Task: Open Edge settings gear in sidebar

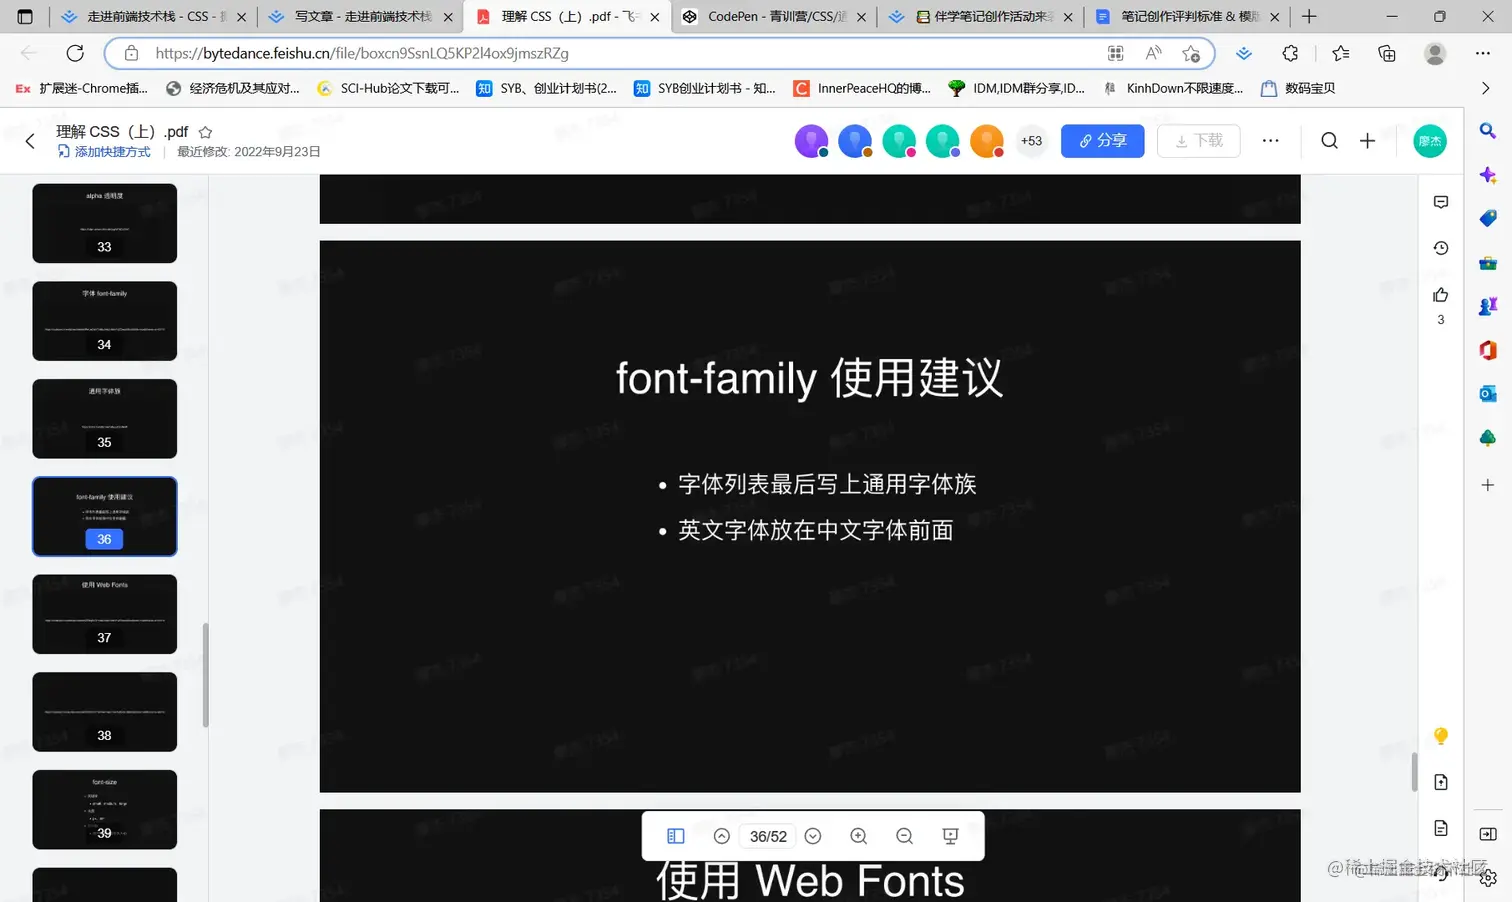Action: pyautogui.click(x=1487, y=877)
